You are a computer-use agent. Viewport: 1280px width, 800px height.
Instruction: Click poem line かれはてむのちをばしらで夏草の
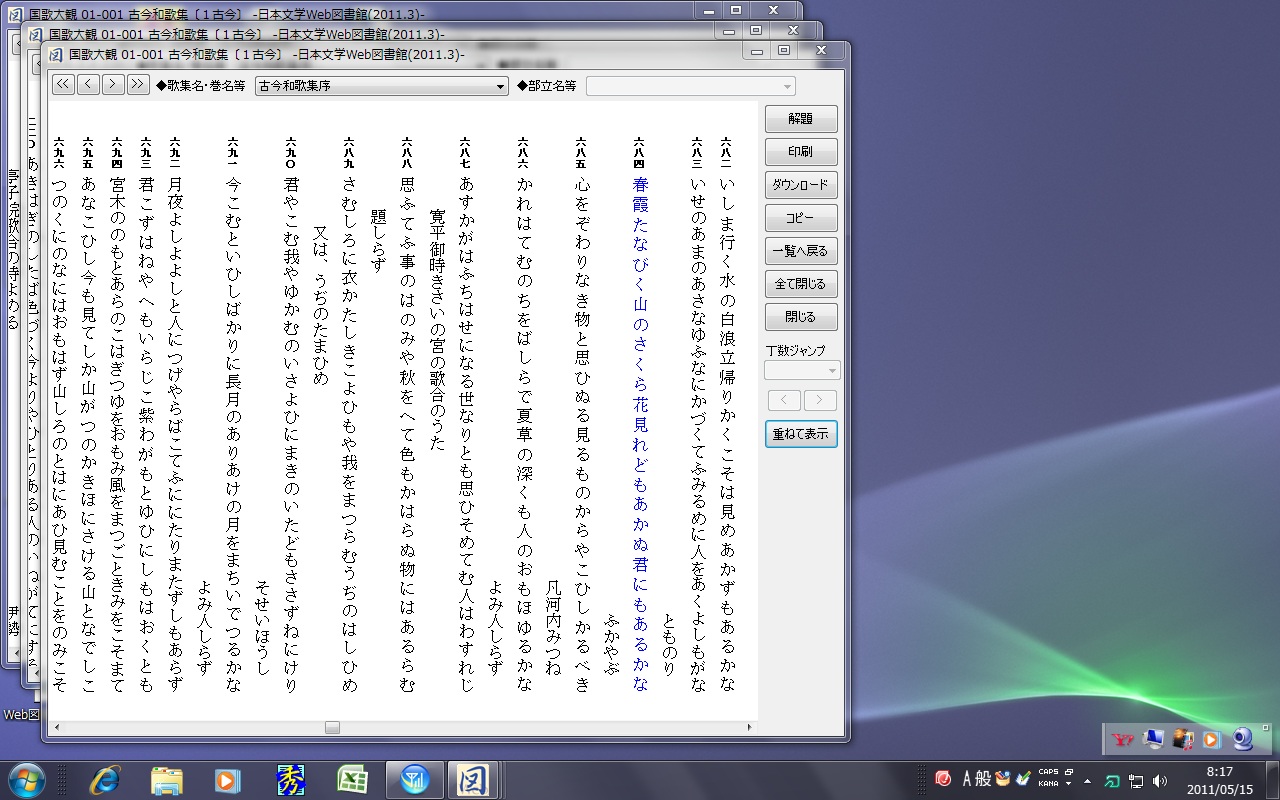coord(524,434)
